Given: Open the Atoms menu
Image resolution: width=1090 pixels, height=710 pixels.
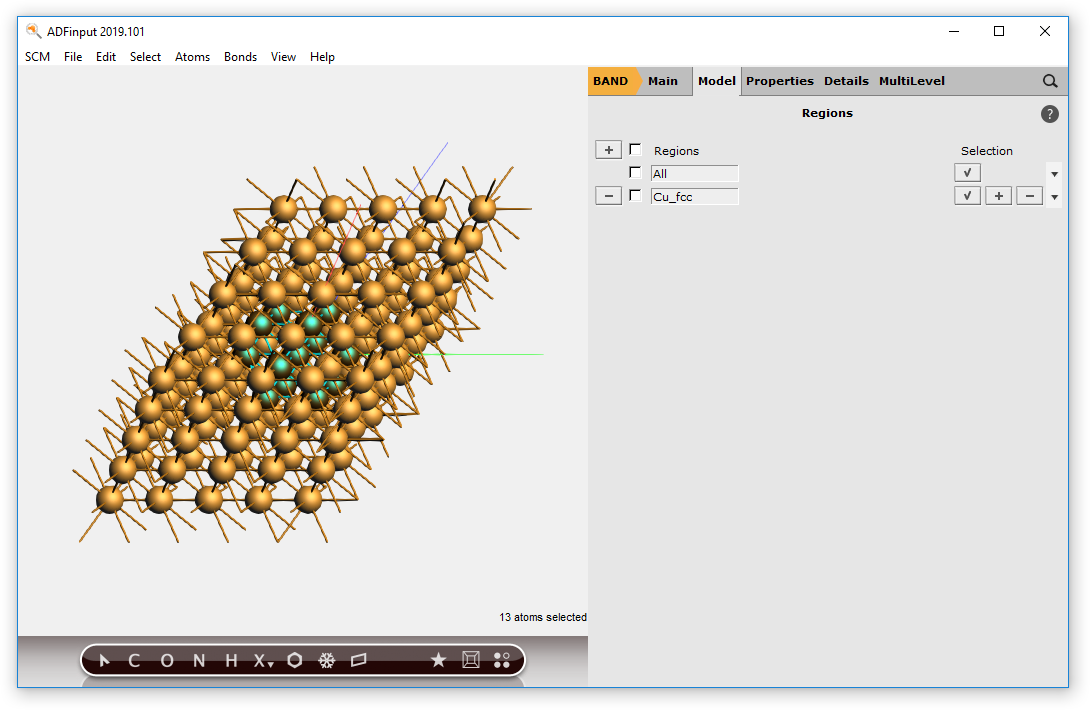Looking at the screenshot, I should pos(192,57).
